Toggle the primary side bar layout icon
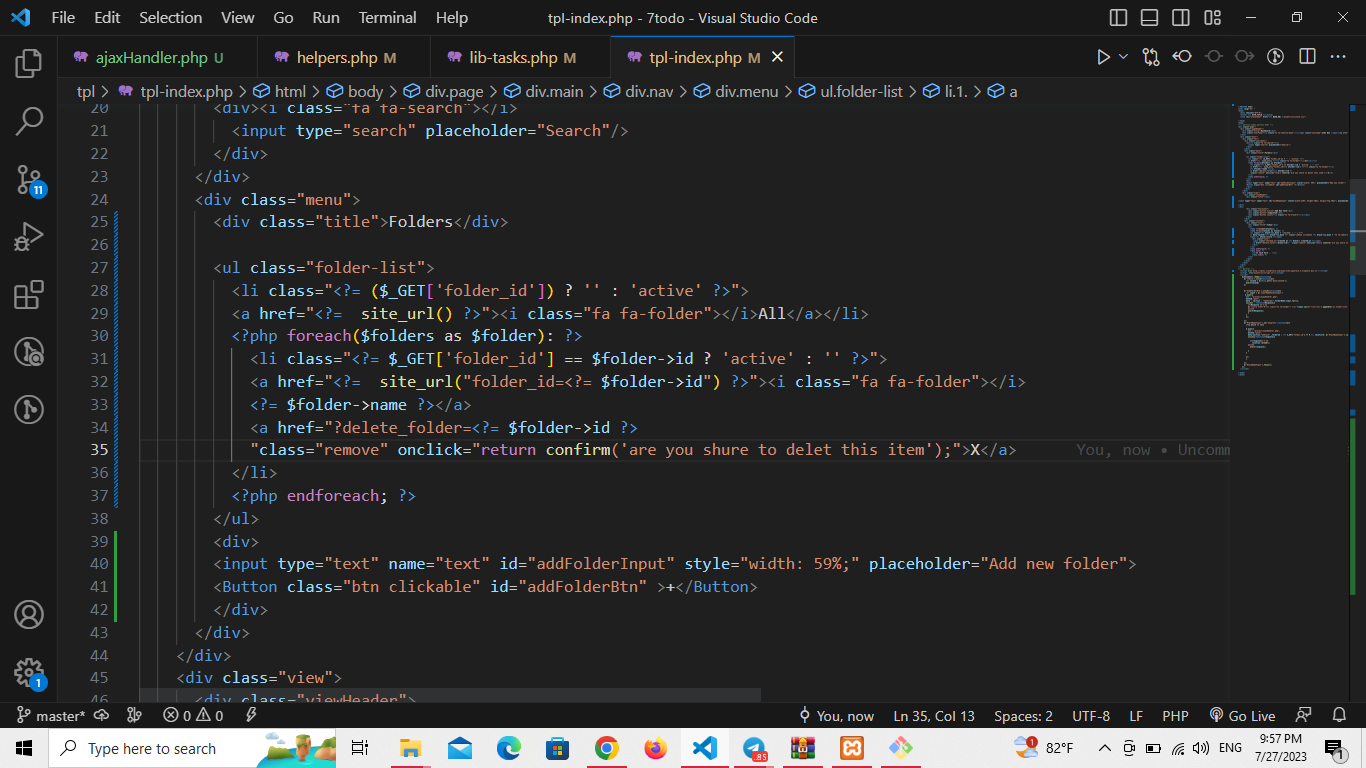Screen dimensions: 1366x768 pos(1119,18)
